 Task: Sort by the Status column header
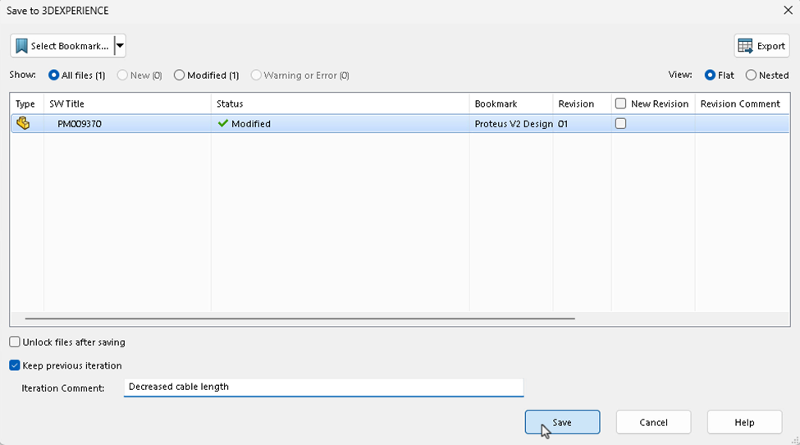[x=340, y=104]
